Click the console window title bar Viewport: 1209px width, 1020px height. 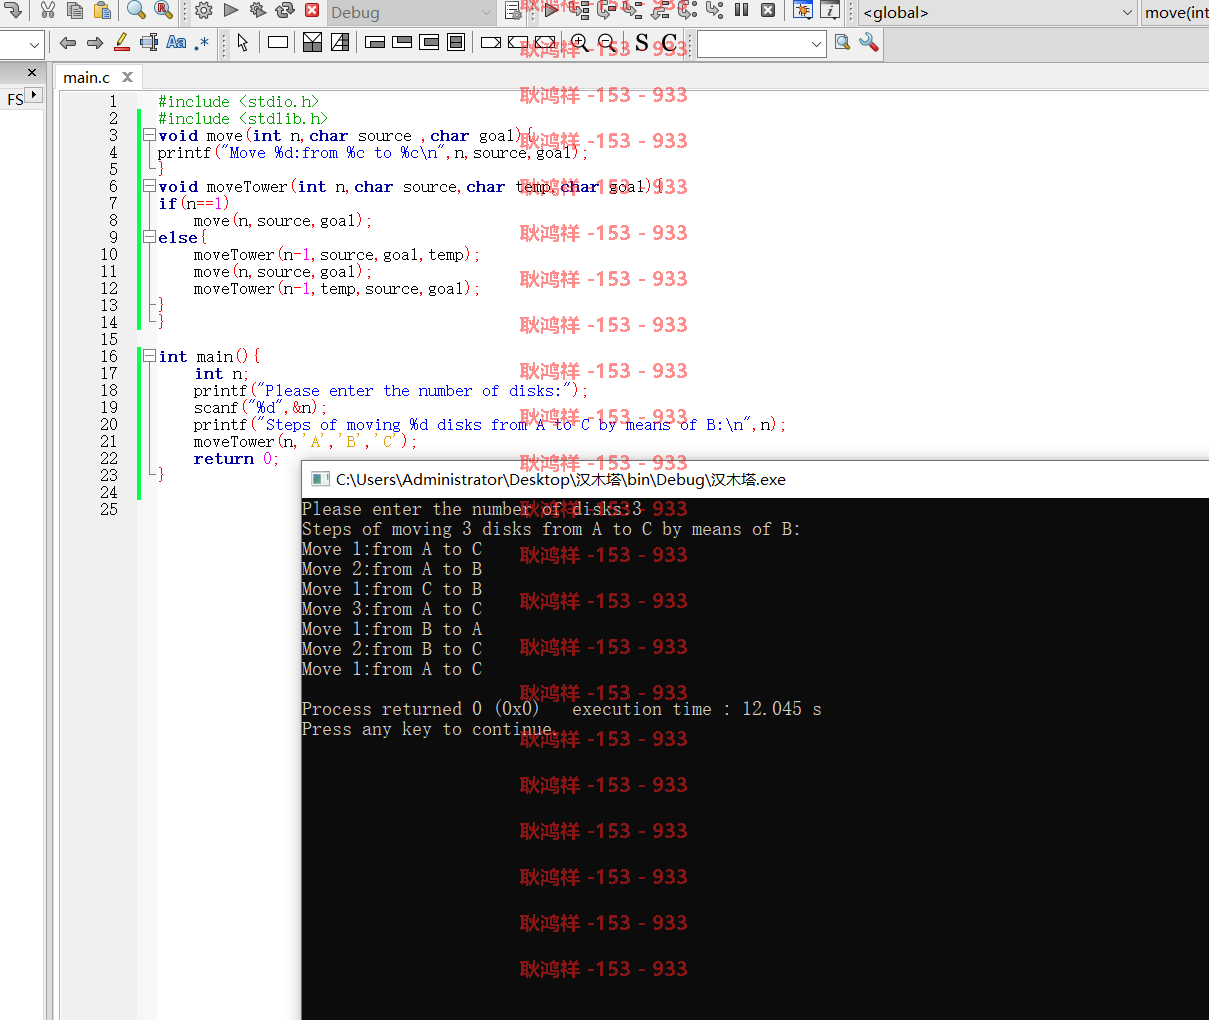click(x=755, y=480)
